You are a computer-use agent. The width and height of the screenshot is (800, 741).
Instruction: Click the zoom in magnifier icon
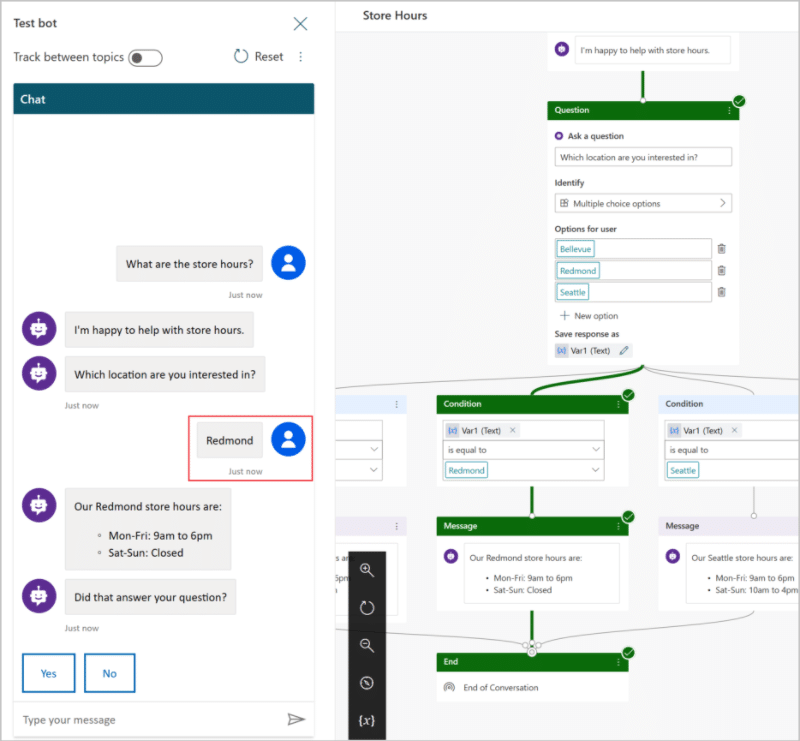[x=367, y=570]
